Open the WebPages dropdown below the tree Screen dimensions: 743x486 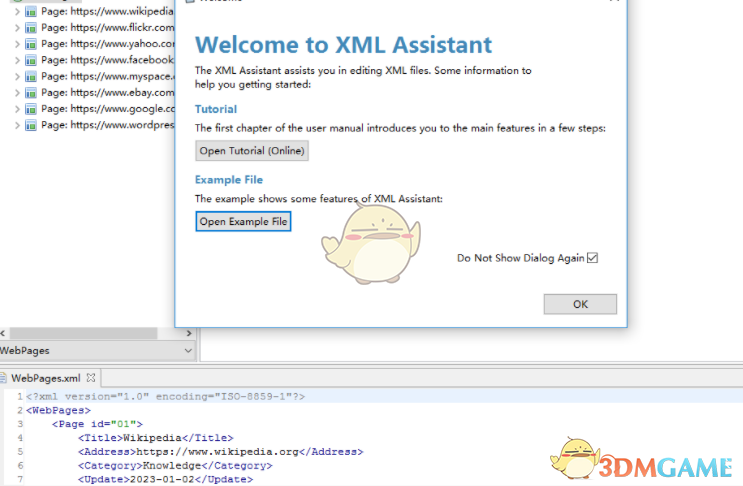(x=97, y=351)
